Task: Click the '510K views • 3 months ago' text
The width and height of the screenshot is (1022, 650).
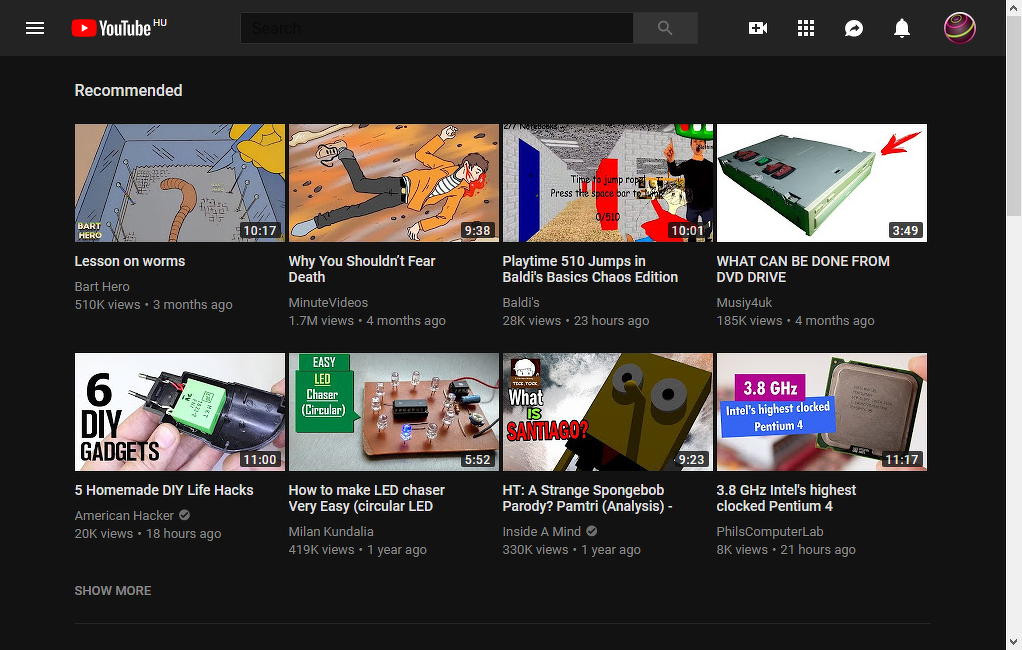Action: click(154, 304)
